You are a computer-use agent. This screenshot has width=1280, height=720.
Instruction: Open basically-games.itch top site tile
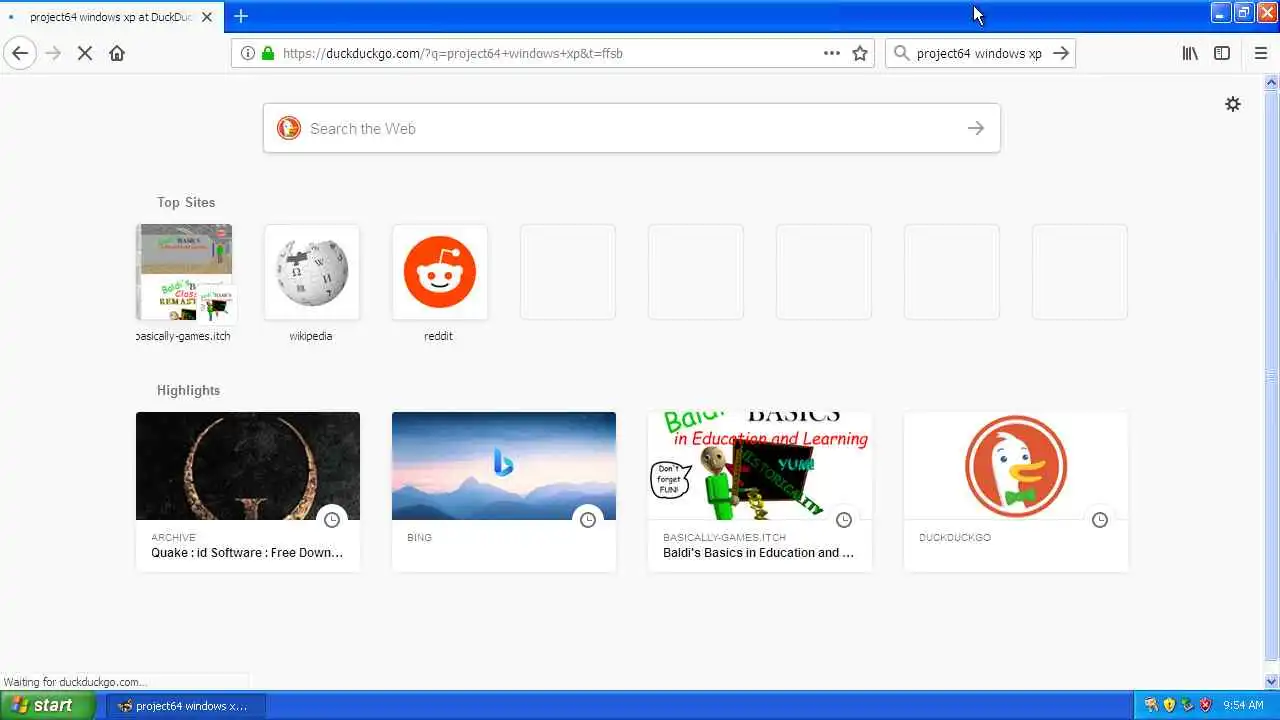[184, 272]
